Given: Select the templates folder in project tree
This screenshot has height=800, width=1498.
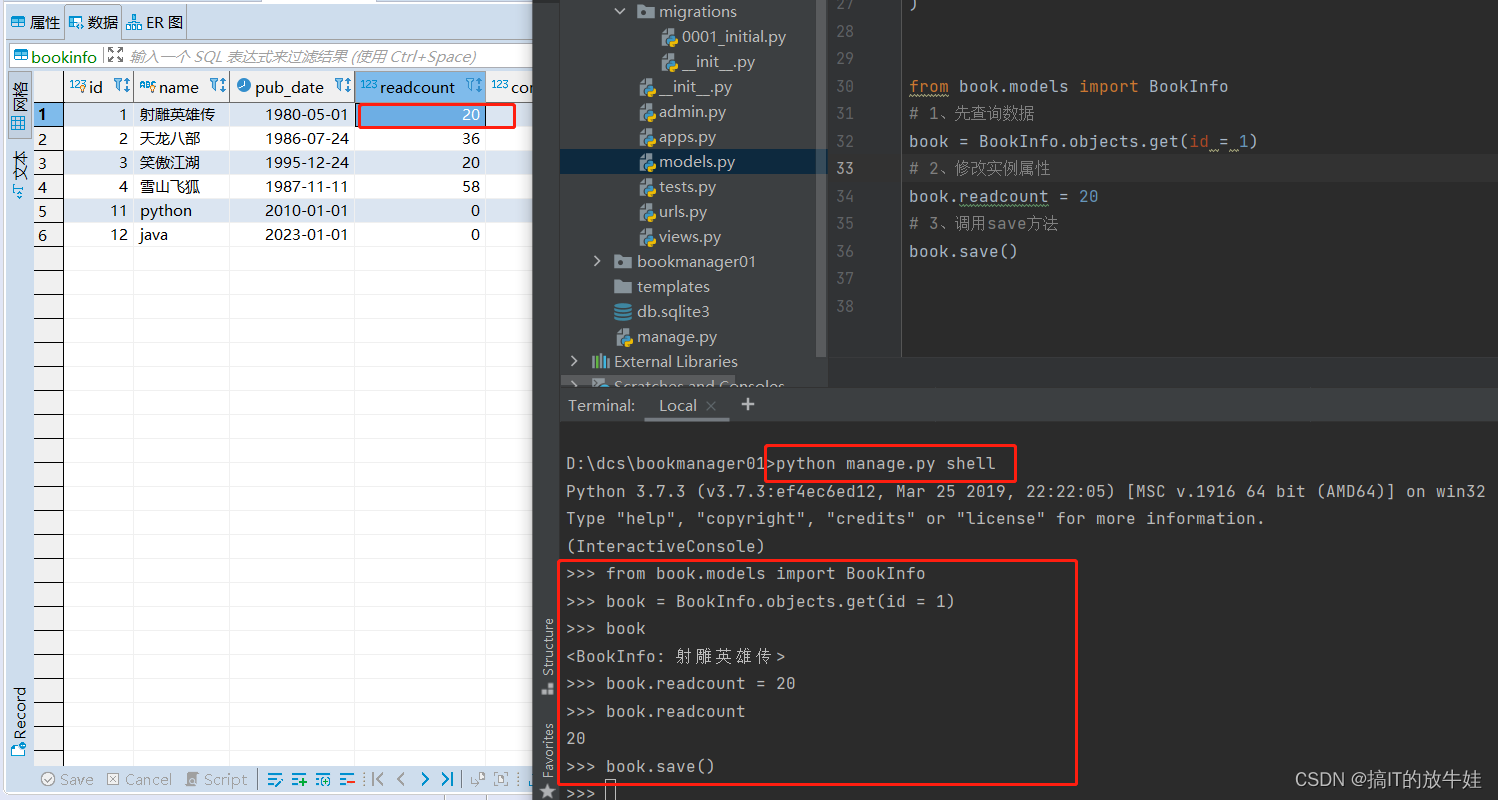Looking at the screenshot, I should pos(662,286).
